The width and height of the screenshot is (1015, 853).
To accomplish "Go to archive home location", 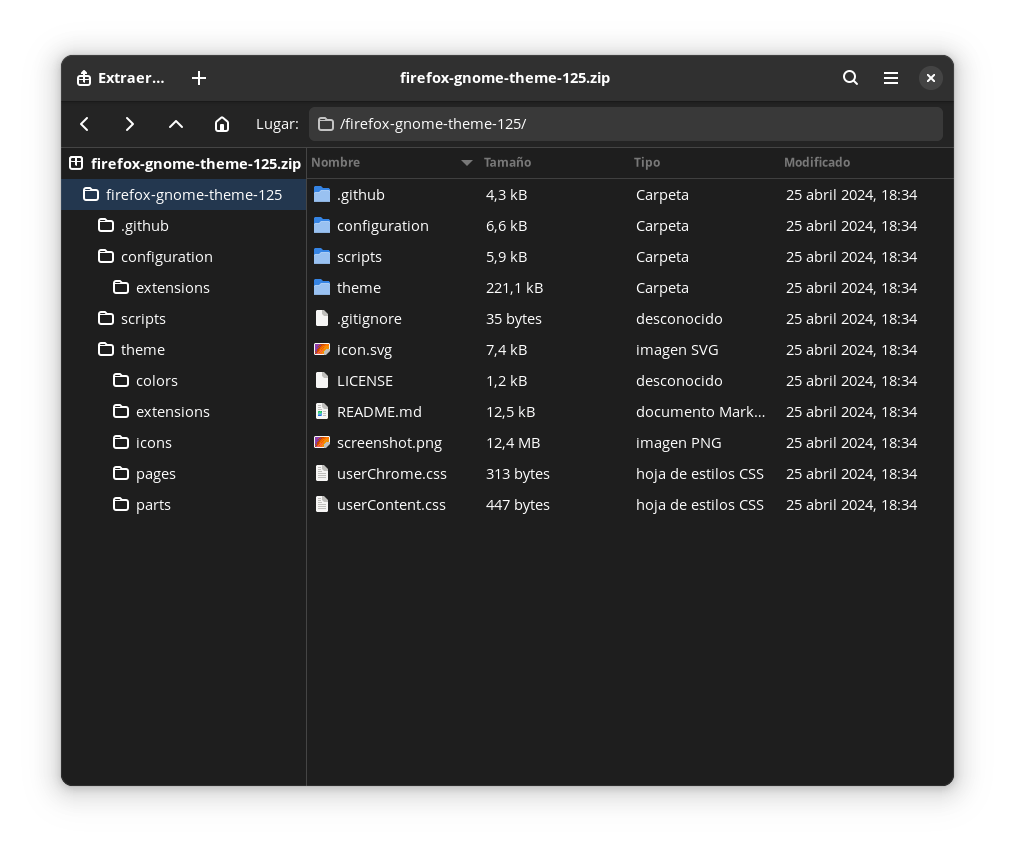I will tap(222, 124).
